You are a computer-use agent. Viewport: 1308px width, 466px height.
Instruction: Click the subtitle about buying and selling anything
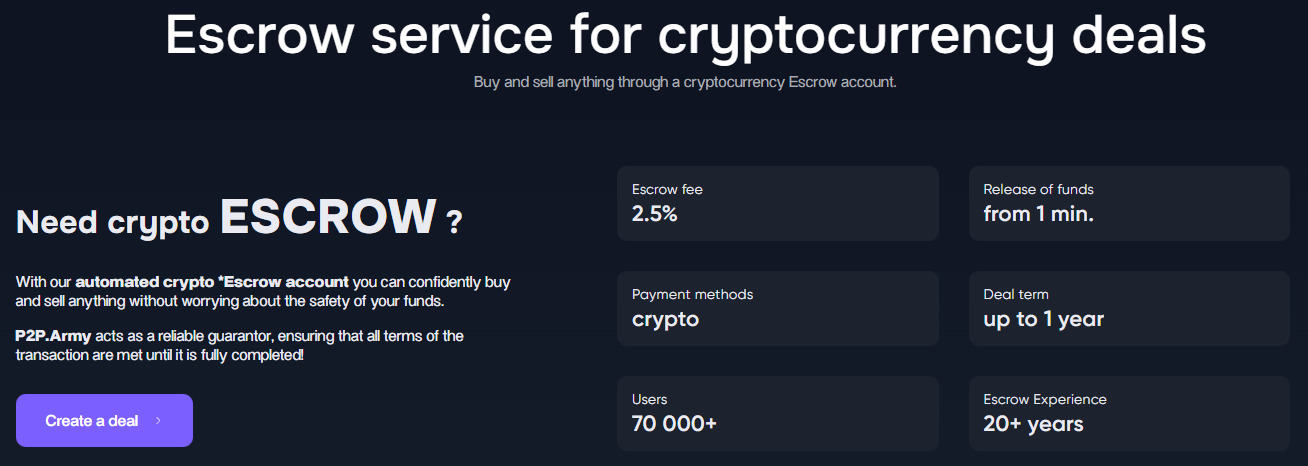(x=685, y=82)
